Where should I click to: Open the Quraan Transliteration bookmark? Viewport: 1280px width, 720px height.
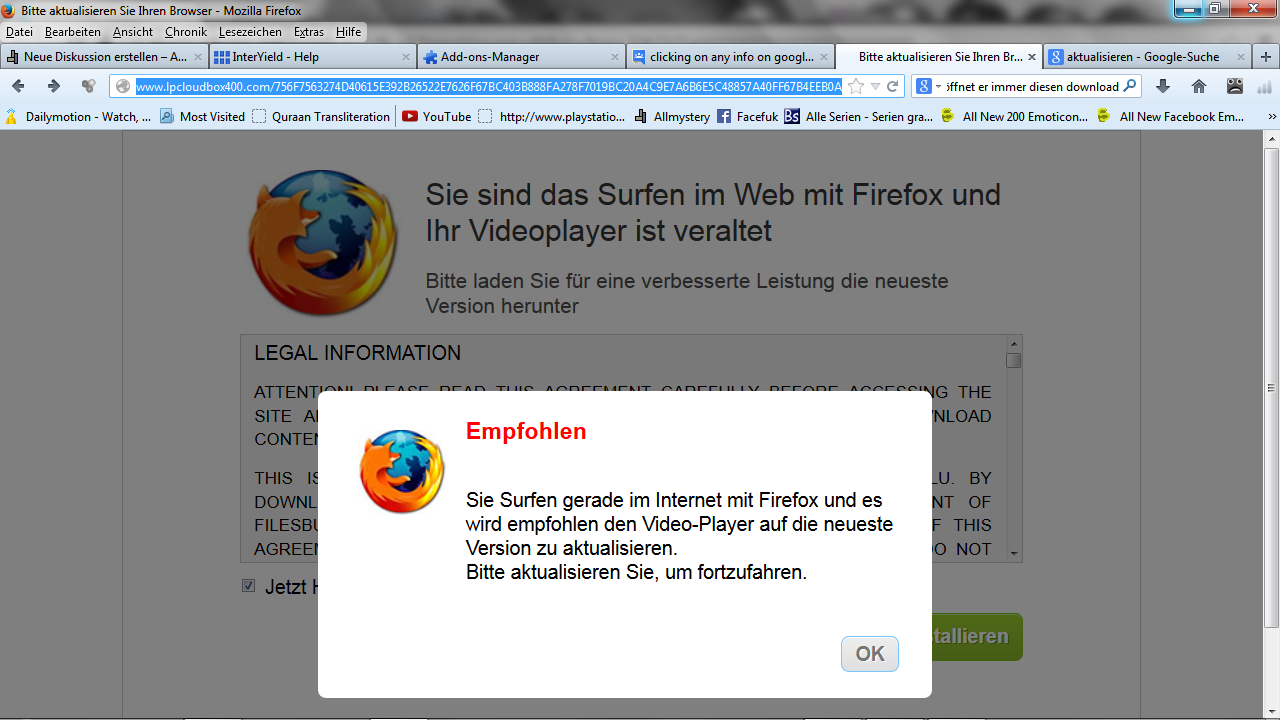pos(320,116)
